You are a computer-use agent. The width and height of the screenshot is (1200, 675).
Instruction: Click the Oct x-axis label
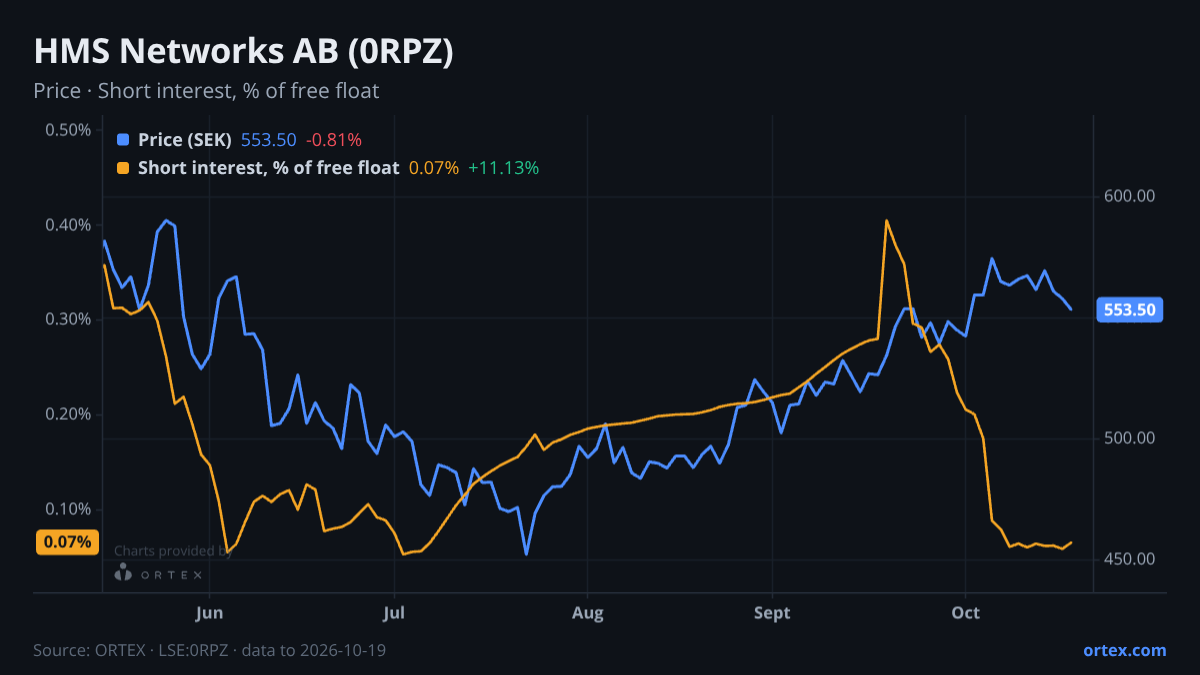[966, 612]
